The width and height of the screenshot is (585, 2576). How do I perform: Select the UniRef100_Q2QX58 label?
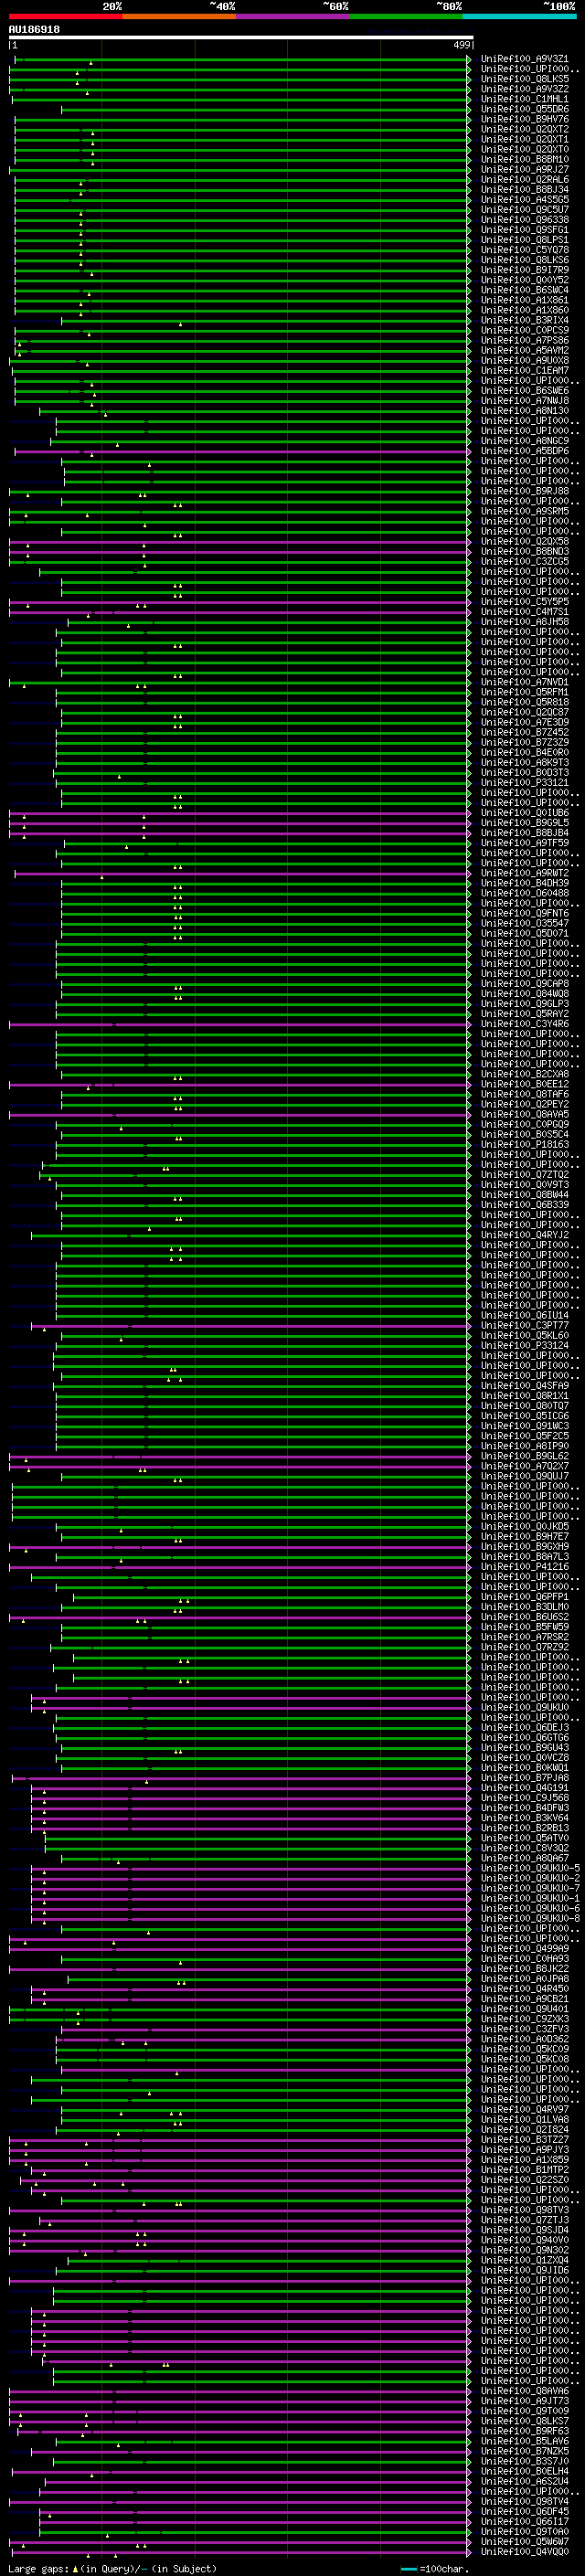tap(525, 542)
